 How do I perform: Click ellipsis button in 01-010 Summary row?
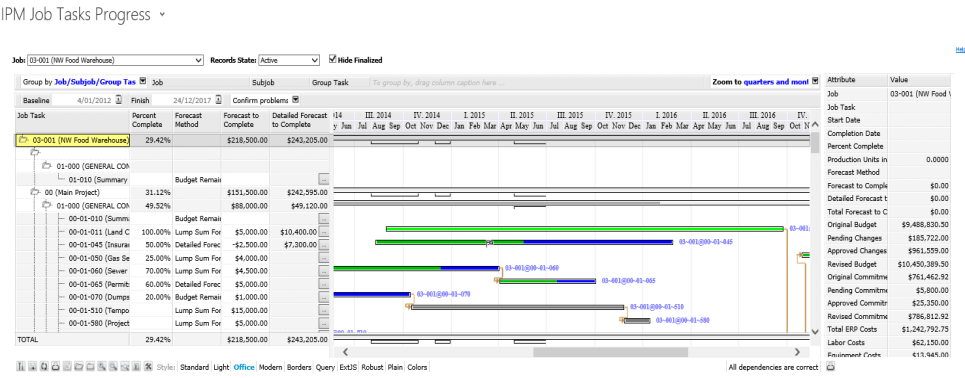coord(324,180)
